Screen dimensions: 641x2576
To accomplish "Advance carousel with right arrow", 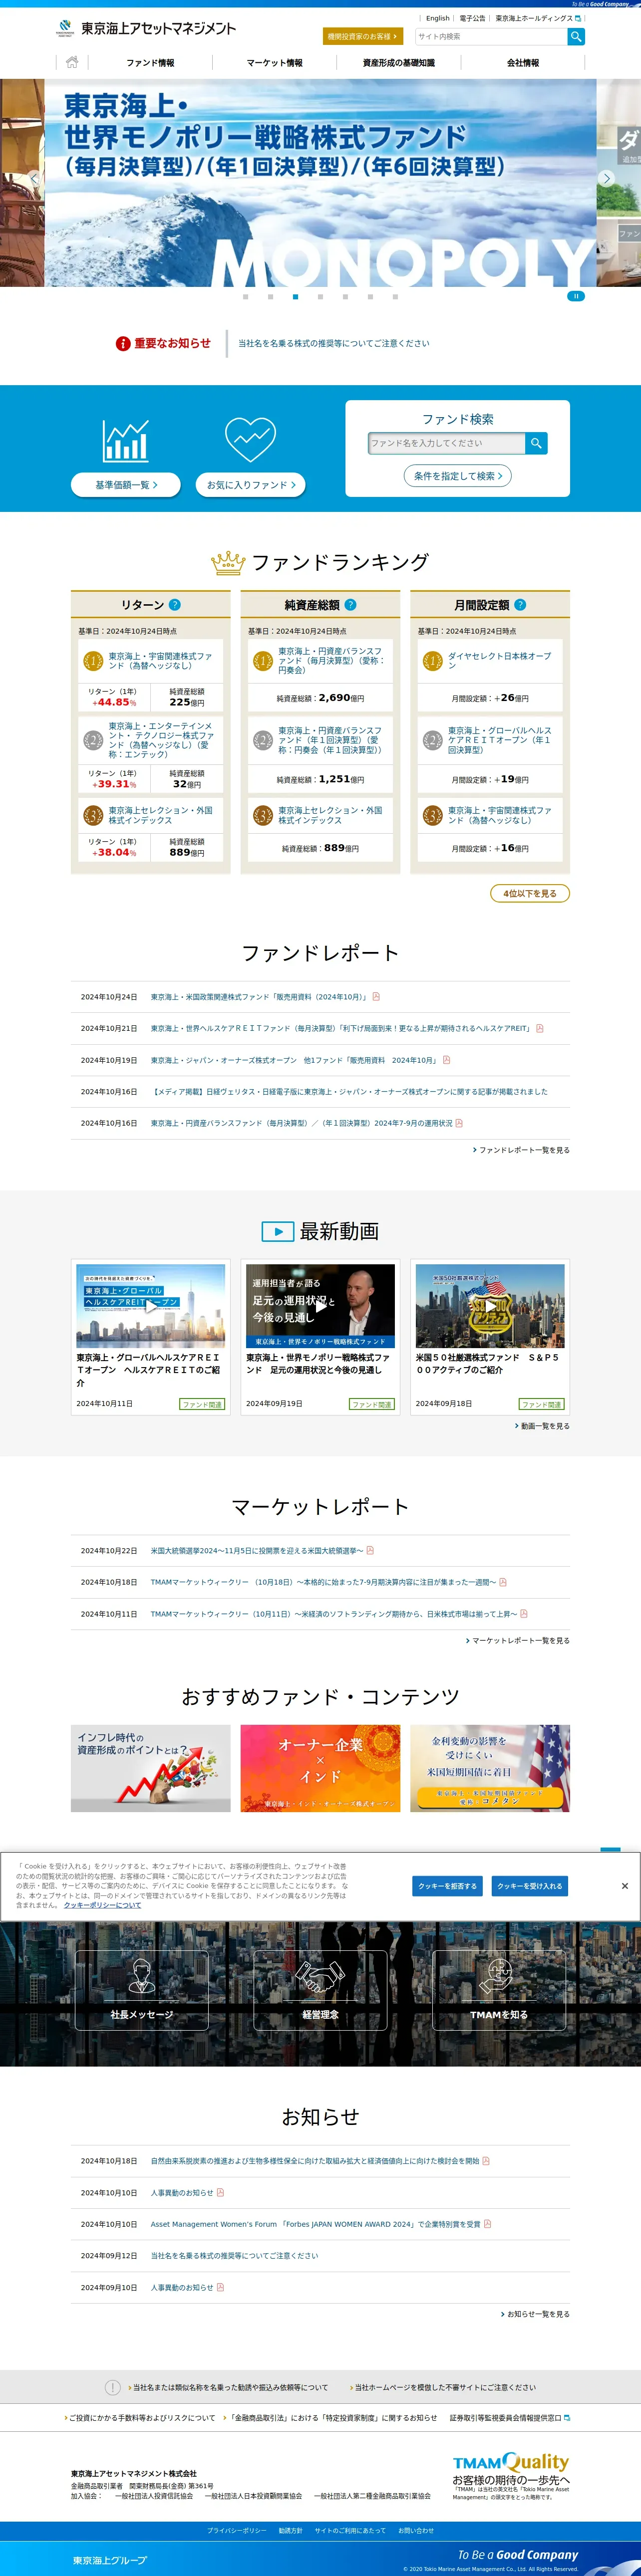I will coord(606,179).
